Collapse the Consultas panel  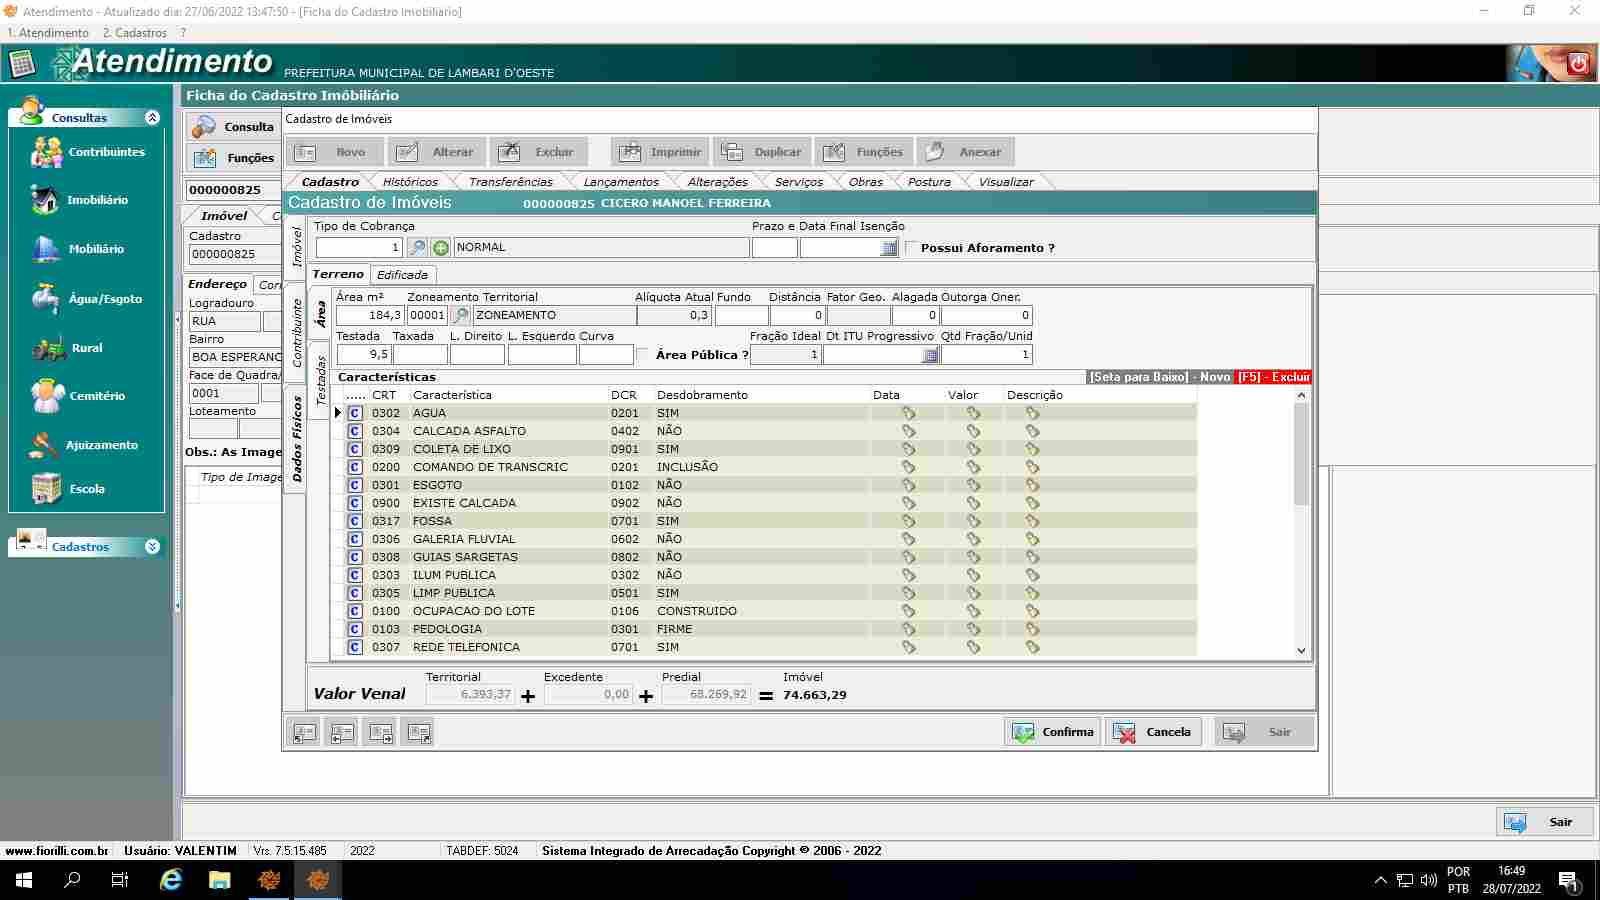[152, 118]
